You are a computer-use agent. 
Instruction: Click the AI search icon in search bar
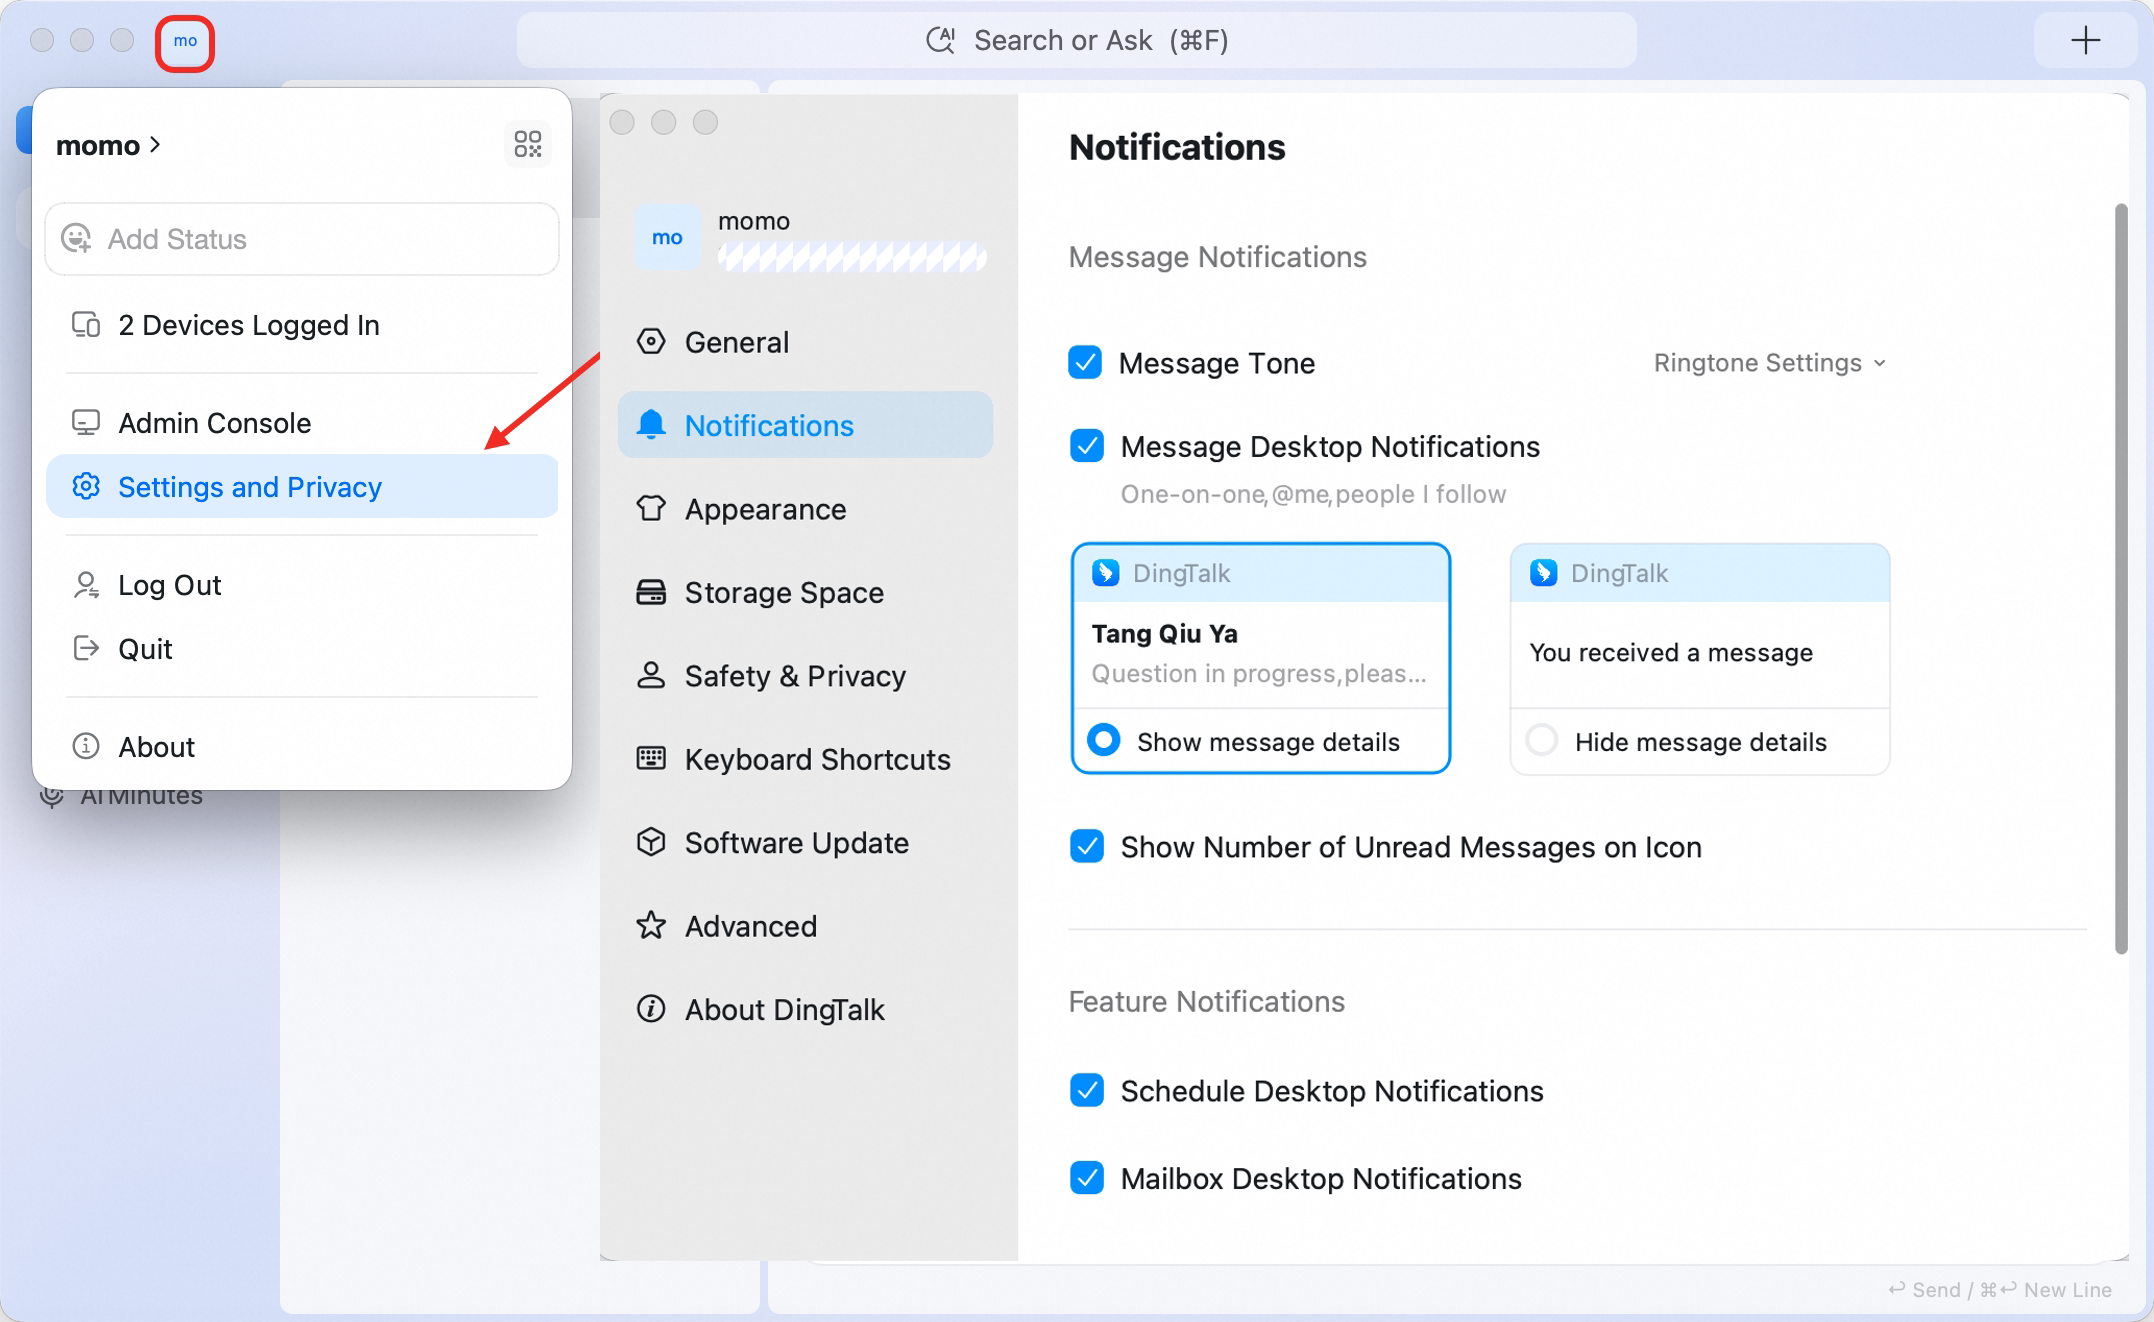940,40
